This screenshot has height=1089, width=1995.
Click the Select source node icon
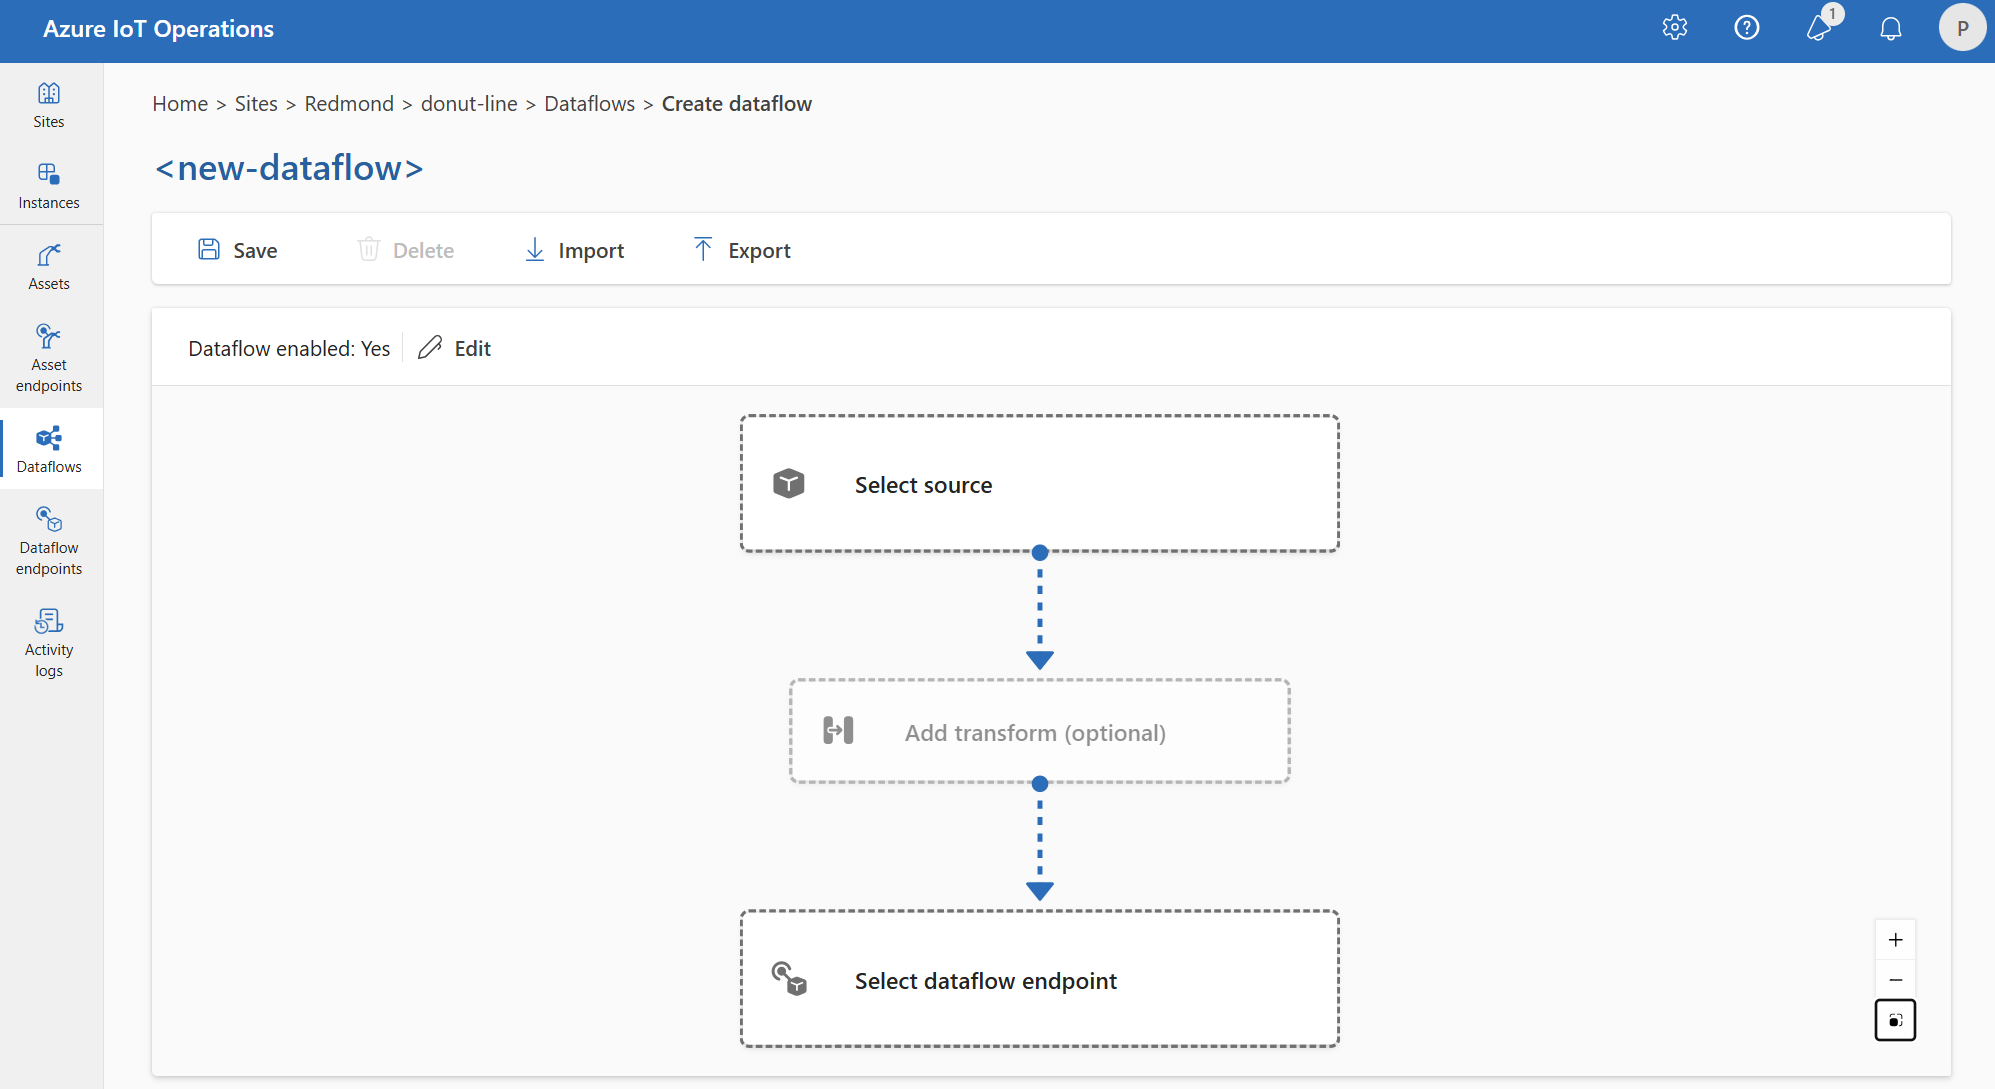coord(791,483)
